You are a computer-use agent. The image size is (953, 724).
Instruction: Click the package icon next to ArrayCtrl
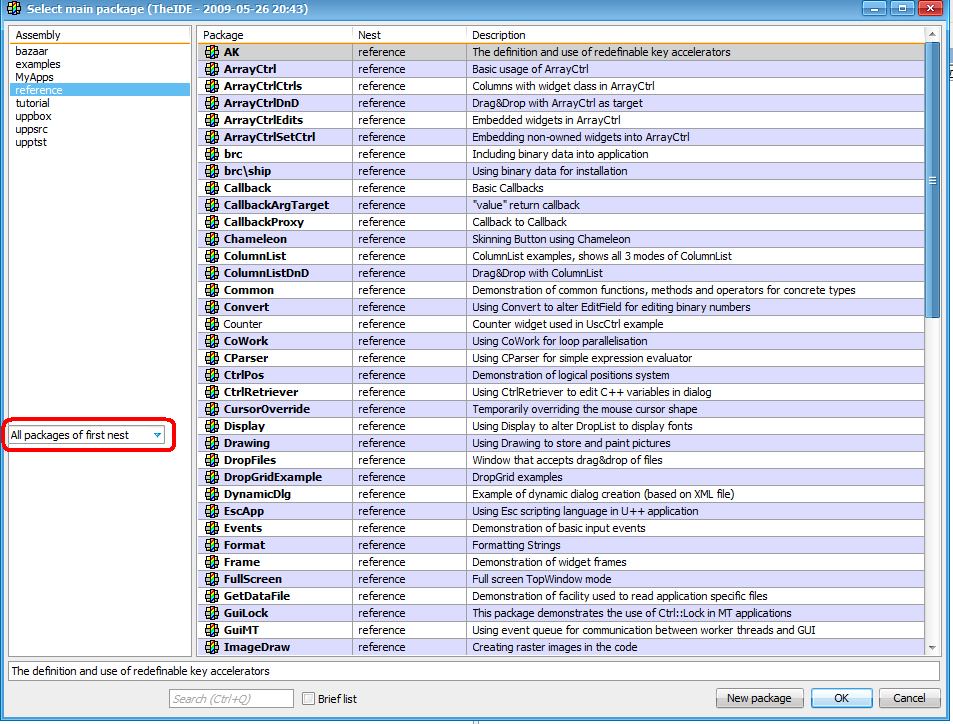pos(211,69)
